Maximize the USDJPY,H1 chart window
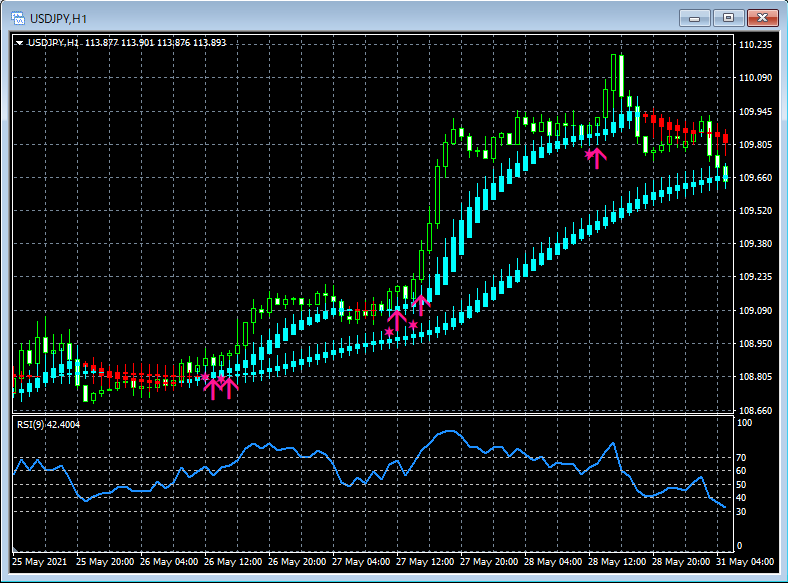The width and height of the screenshot is (788, 583). click(x=728, y=18)
